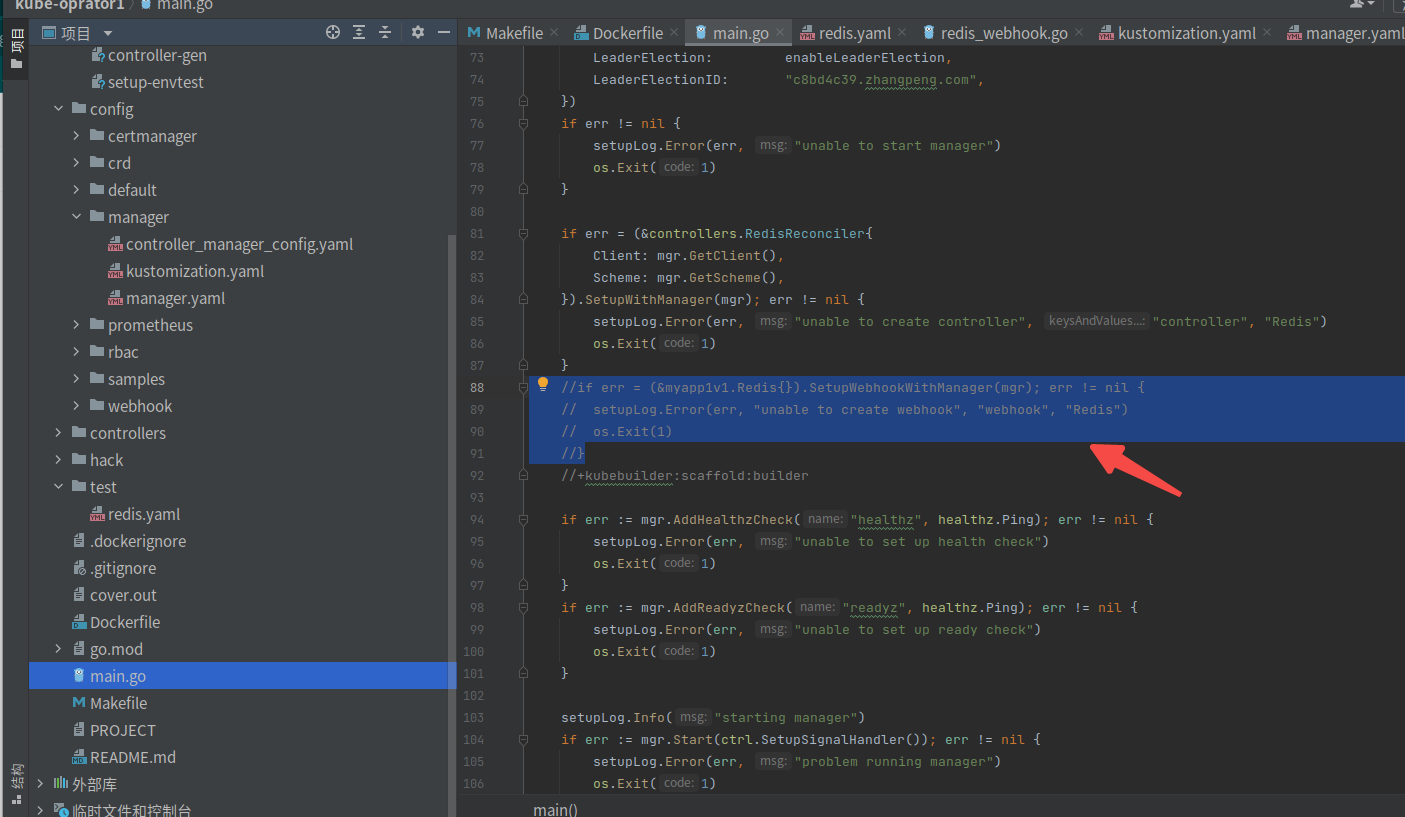The width and height of the screenshot is (1405, 817).
Task: Click the setup-envtest file icon
Action: tap(98, 82)
